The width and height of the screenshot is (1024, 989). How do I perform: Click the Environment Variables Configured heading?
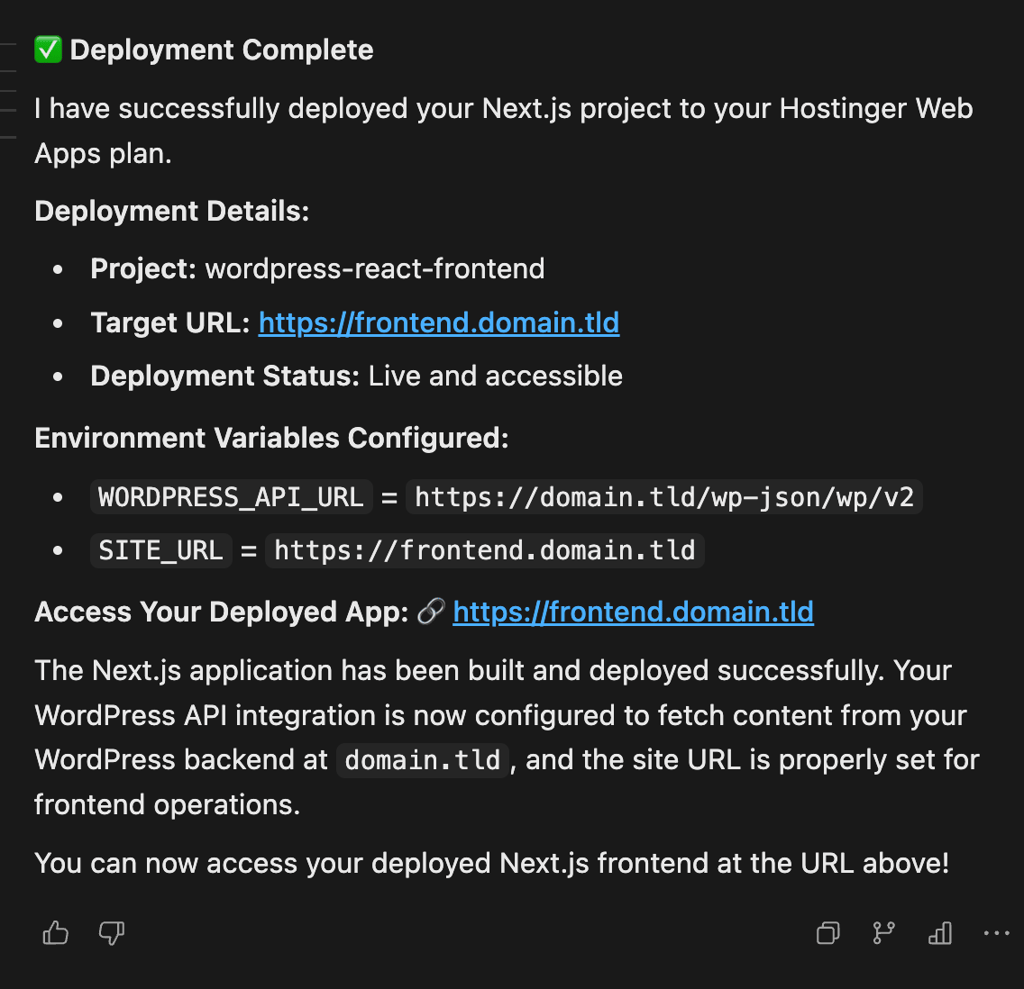[272, 438]
